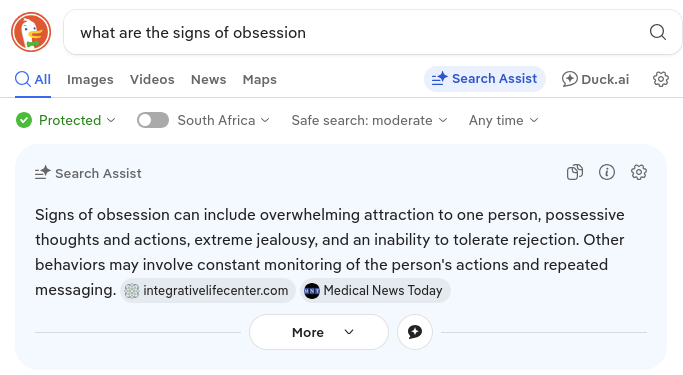Open the Medical News Today source link
Viewport: 683px width, 375px height.
[375, 291]
